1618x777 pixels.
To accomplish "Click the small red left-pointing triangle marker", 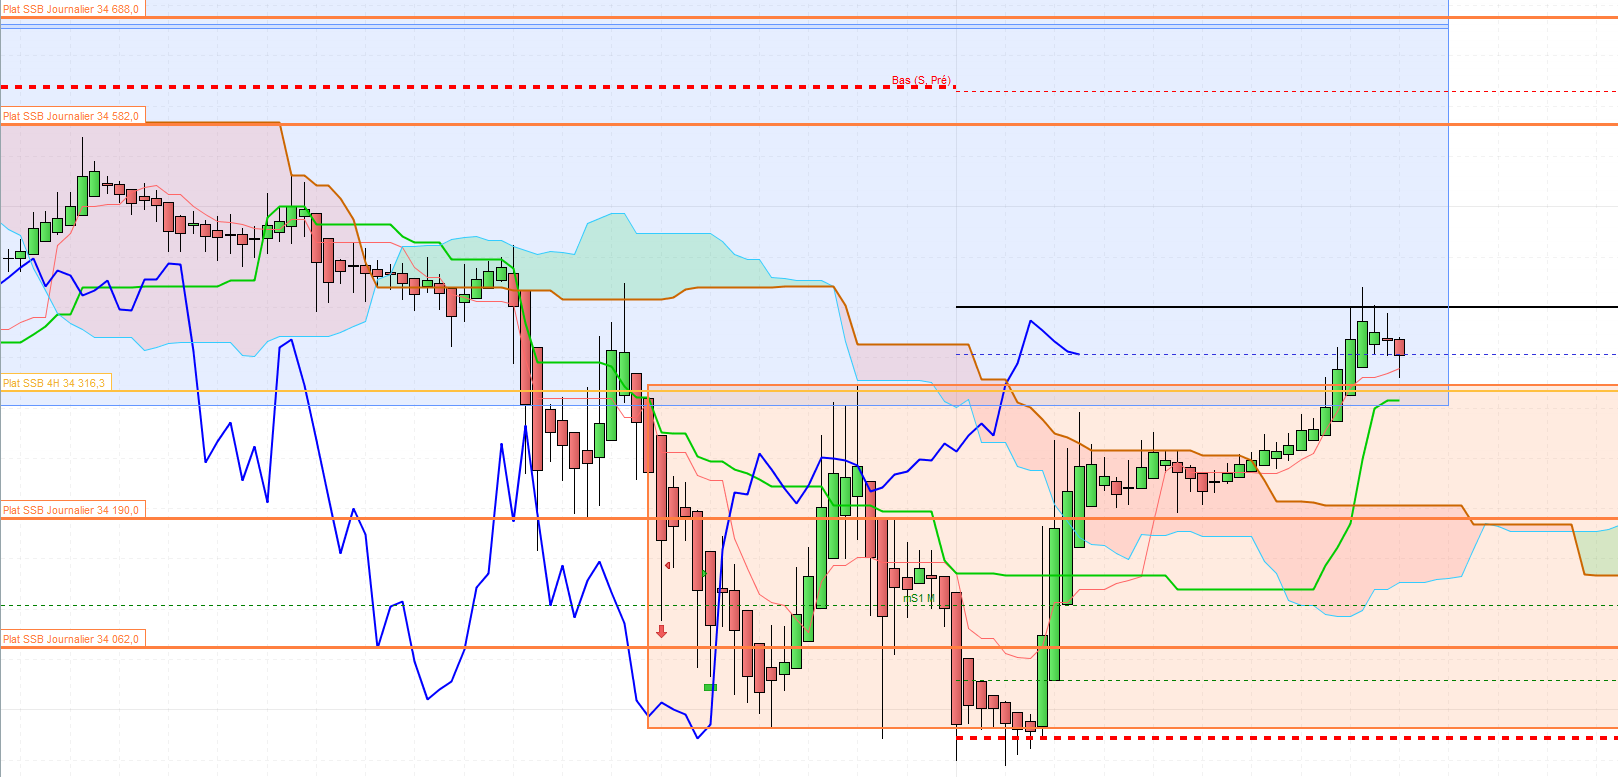I will (668, 566).
